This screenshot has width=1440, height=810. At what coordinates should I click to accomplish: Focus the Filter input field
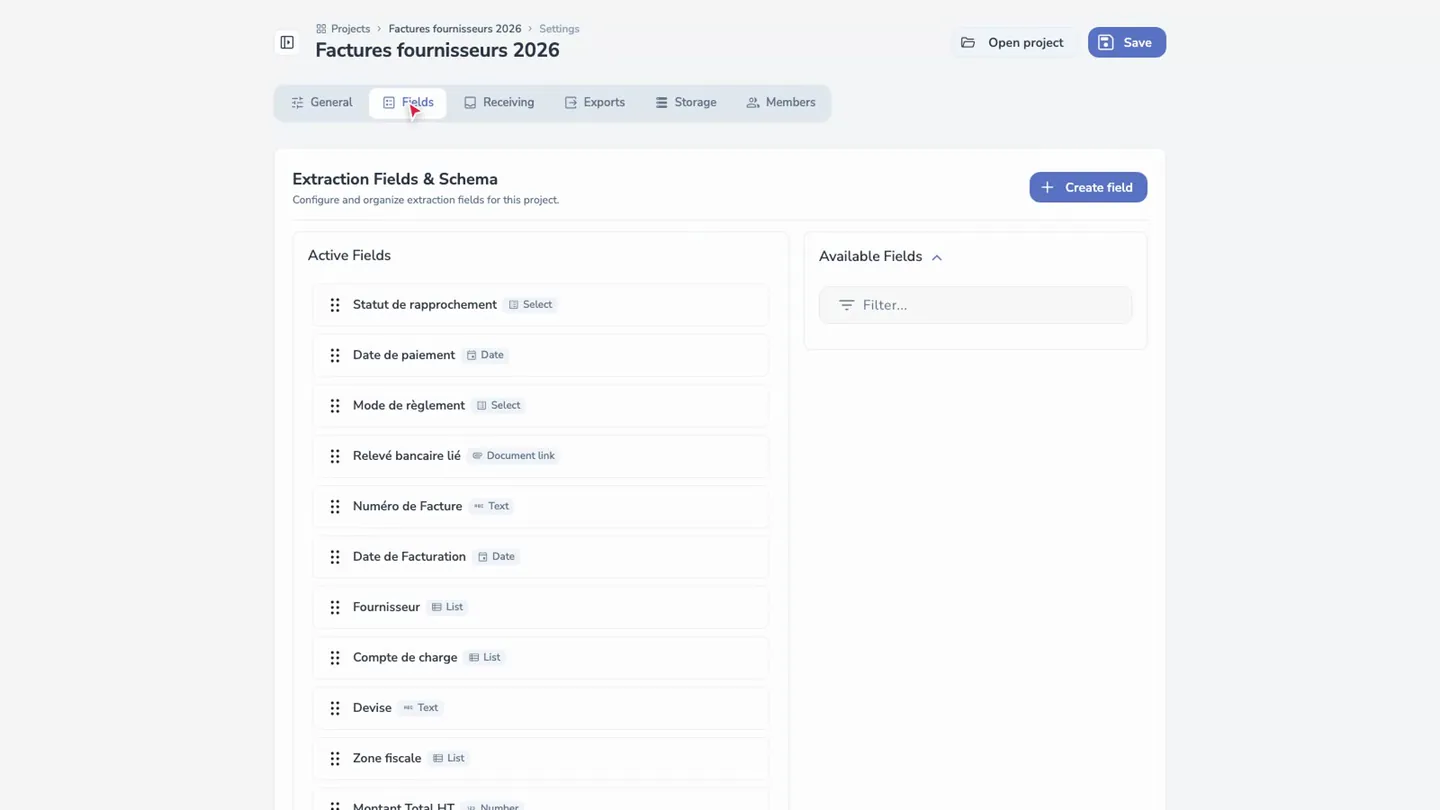975,305
